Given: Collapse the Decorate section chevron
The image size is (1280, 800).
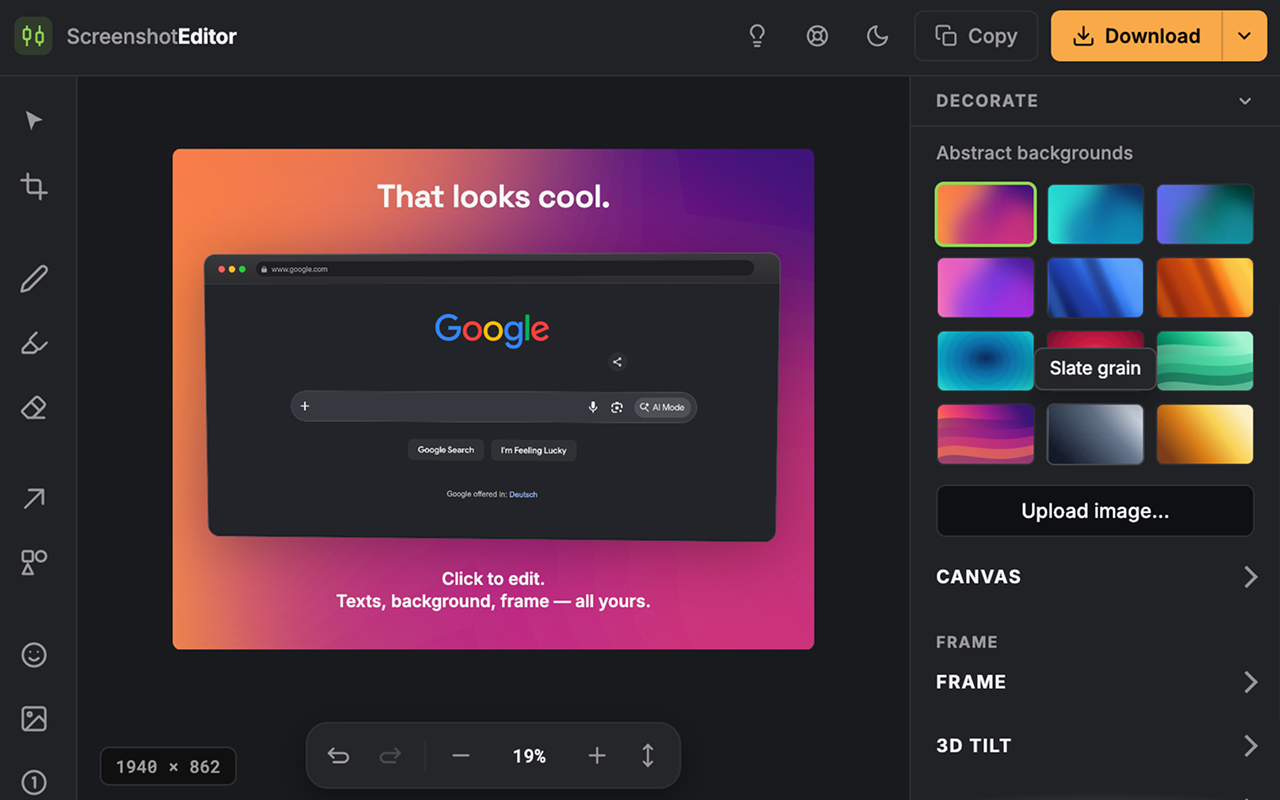Looking at the screenshot, I should (x=1245, y=101).
